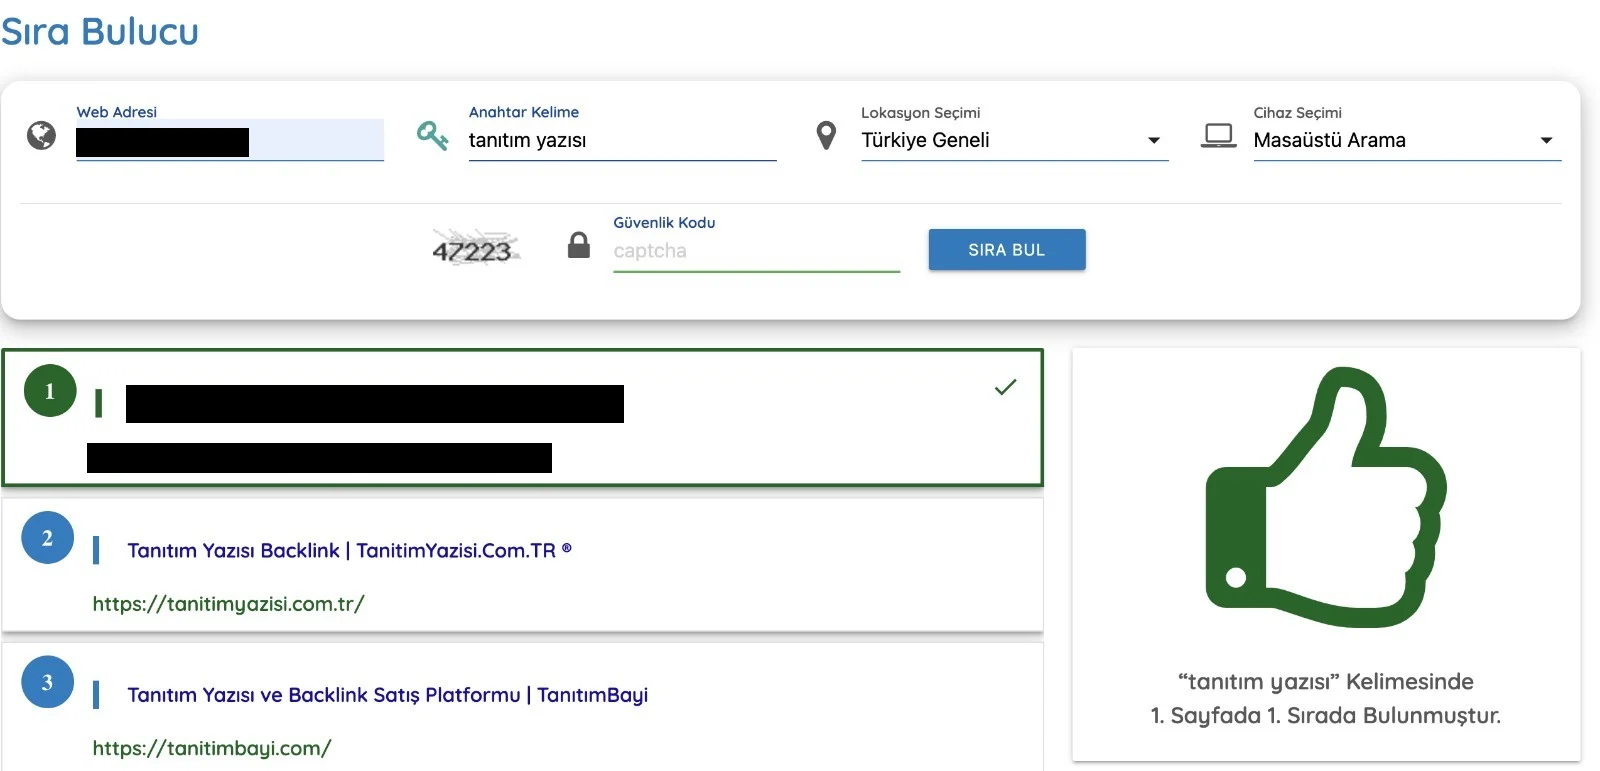
Task: Click the number 1 rank badge
Action: (x=50, y=391)
